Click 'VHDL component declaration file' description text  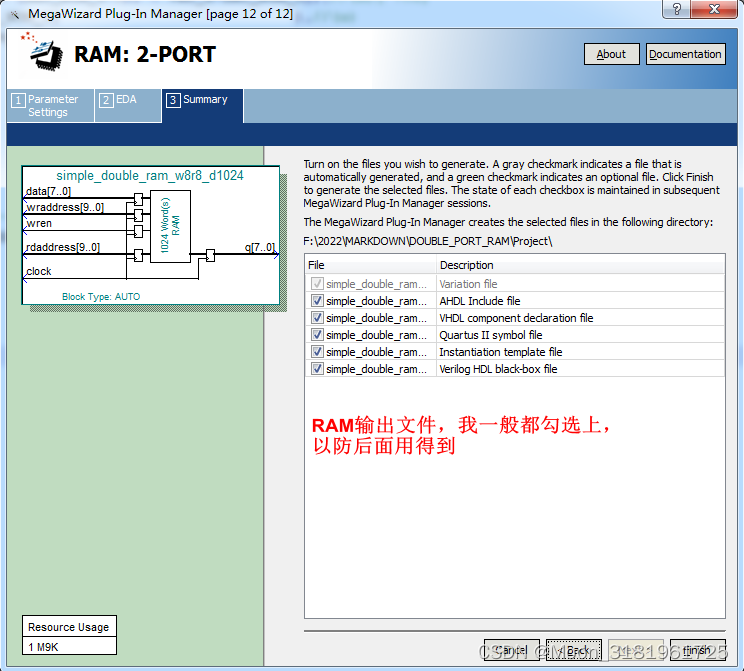tap(516, 318)
